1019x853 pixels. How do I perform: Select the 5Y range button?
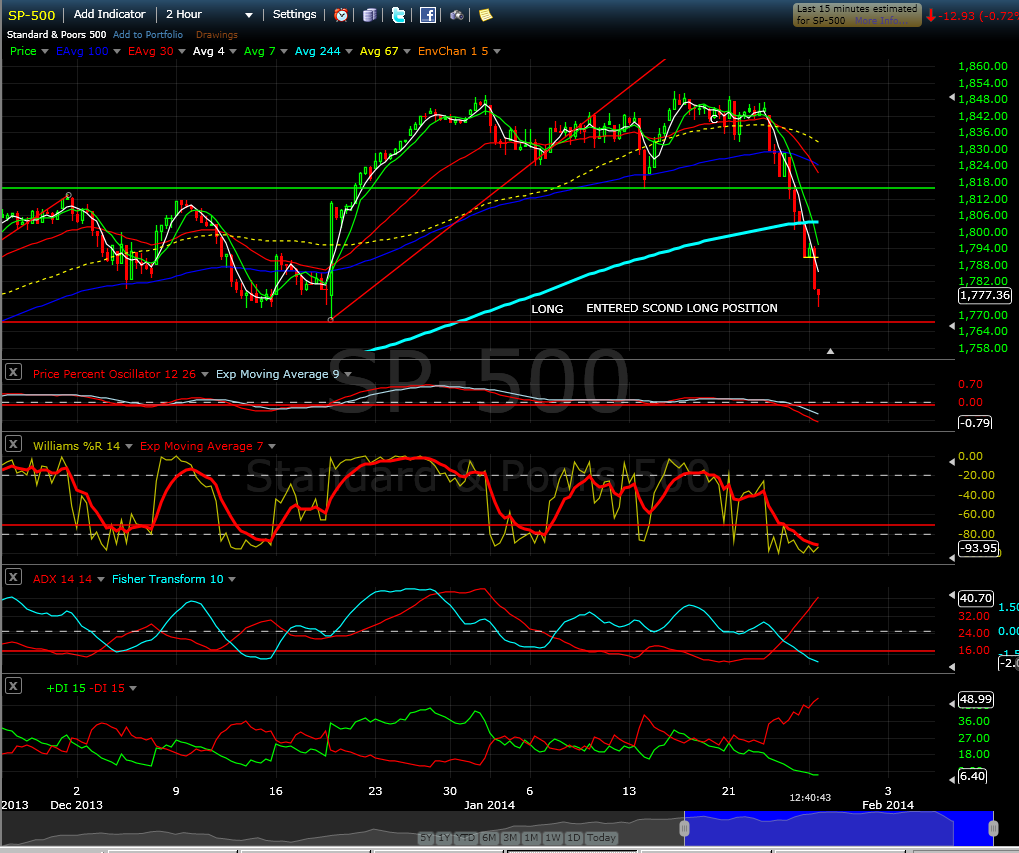[426, 837]
